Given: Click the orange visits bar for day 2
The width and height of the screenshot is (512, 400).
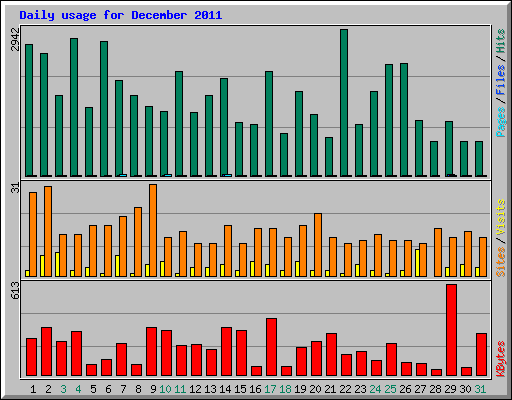Looking at the screenshot, I should tap(48, 231).
